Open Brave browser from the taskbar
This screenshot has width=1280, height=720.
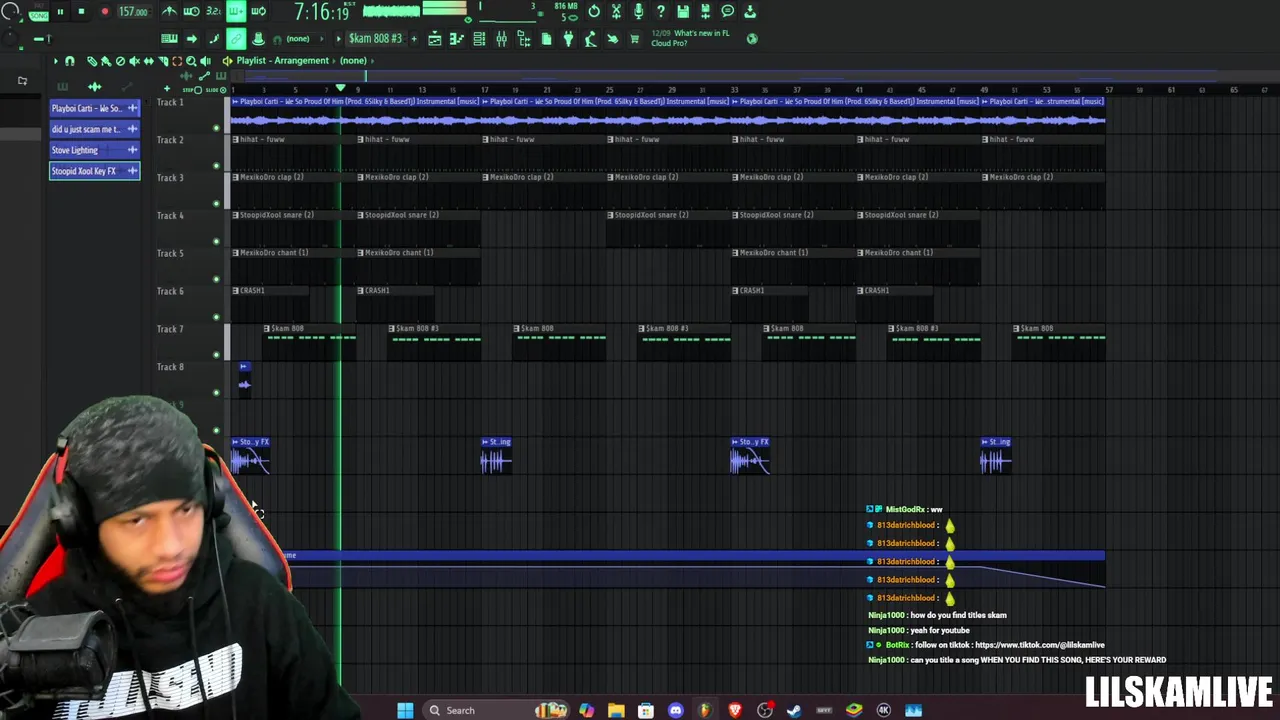pyautogui.click(x=735, y=710)
